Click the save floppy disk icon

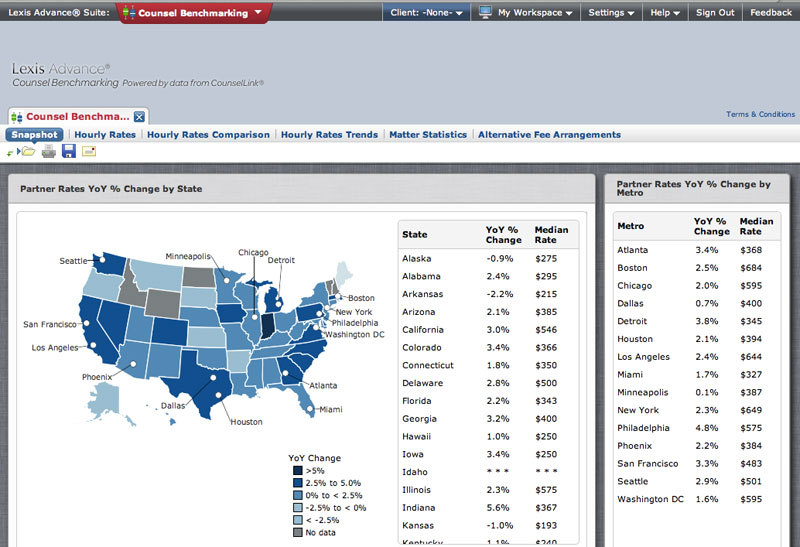(69, 151)
